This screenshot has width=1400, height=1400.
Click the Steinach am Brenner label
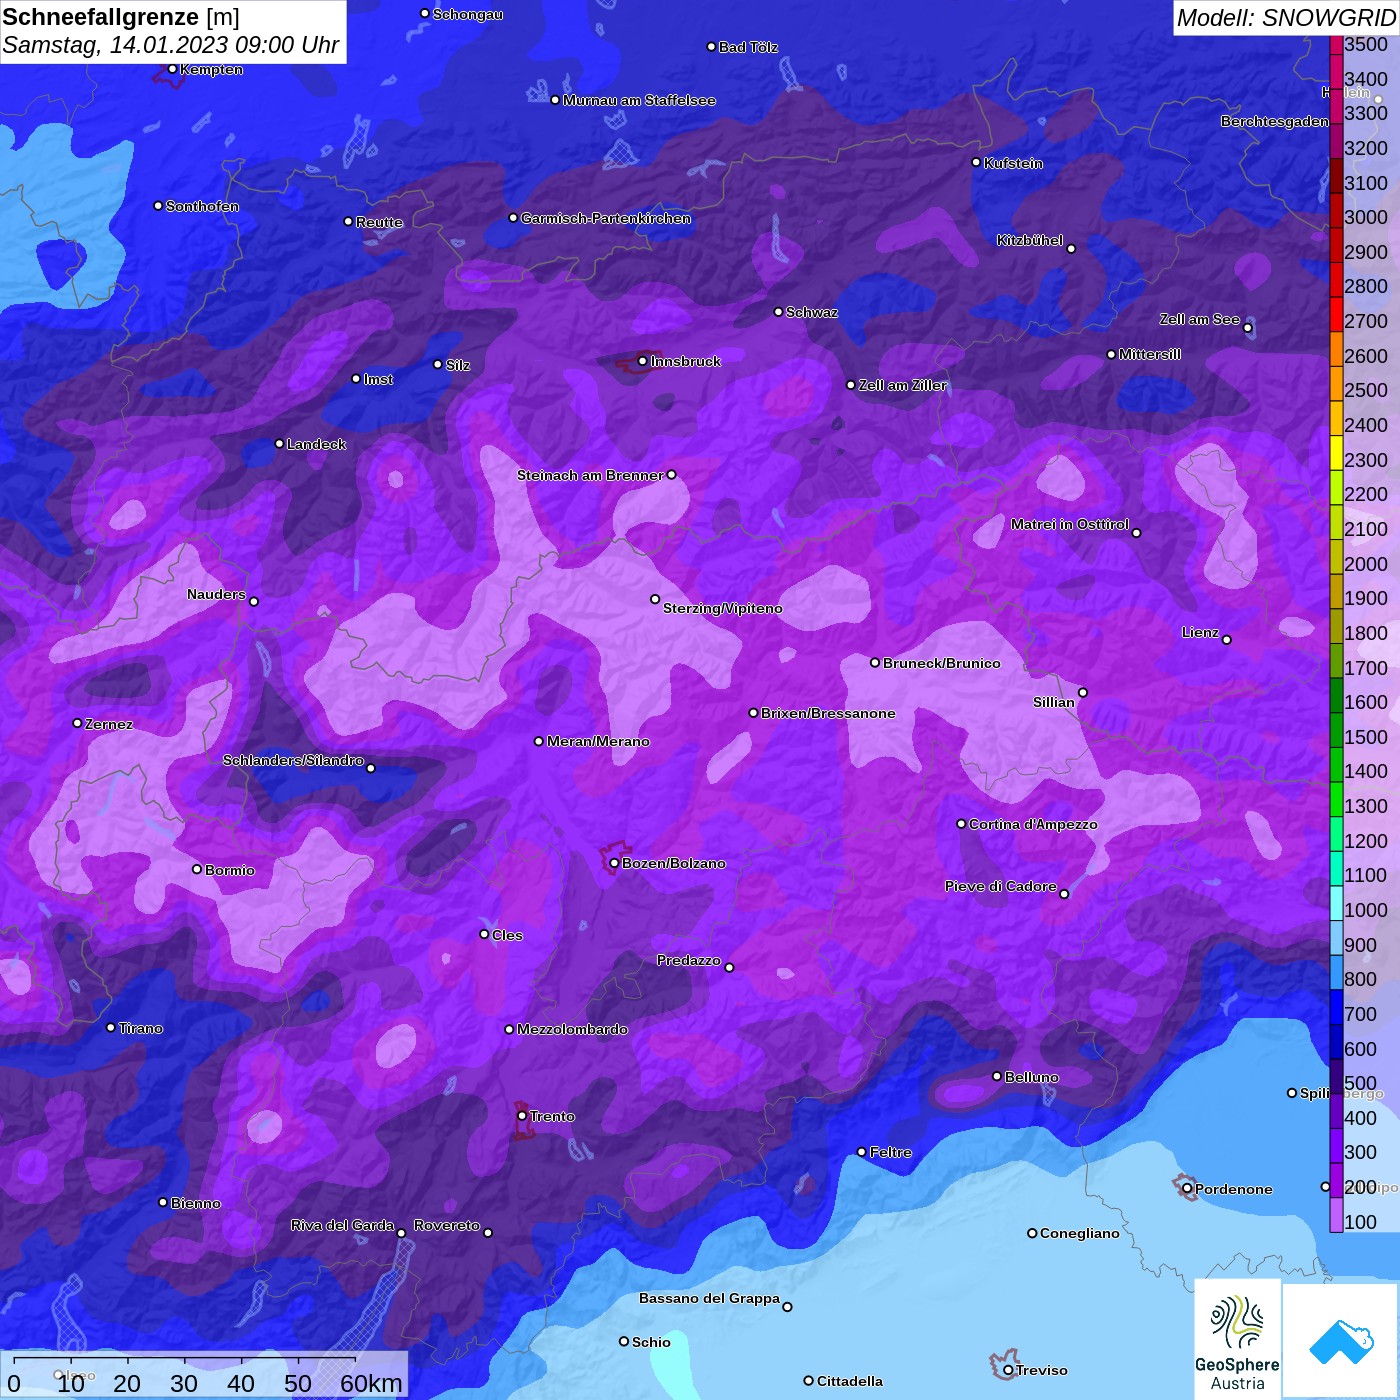click(x=590, y=475)
